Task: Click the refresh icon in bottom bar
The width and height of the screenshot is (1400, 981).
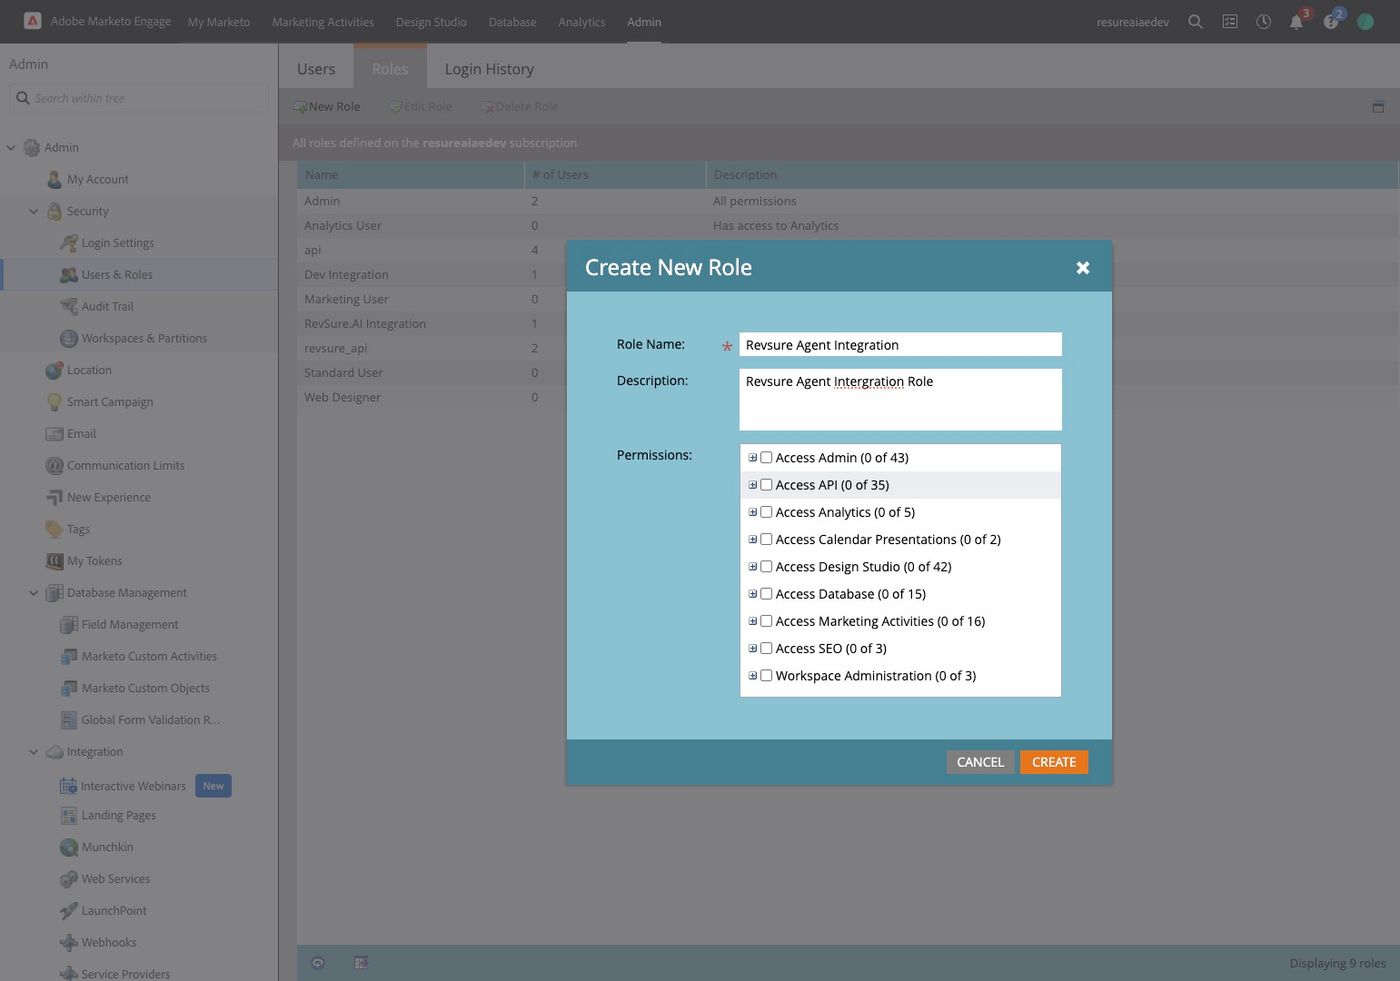Action: pos(318,963)
